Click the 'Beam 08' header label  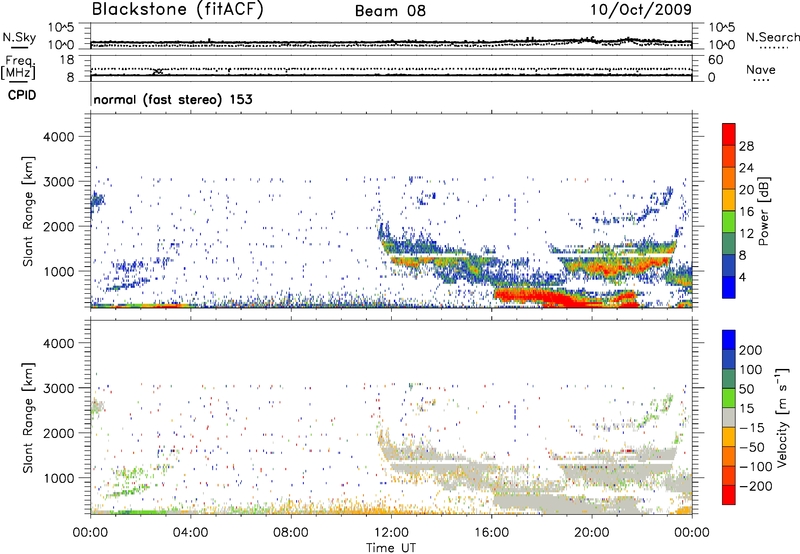coord(390,11)
